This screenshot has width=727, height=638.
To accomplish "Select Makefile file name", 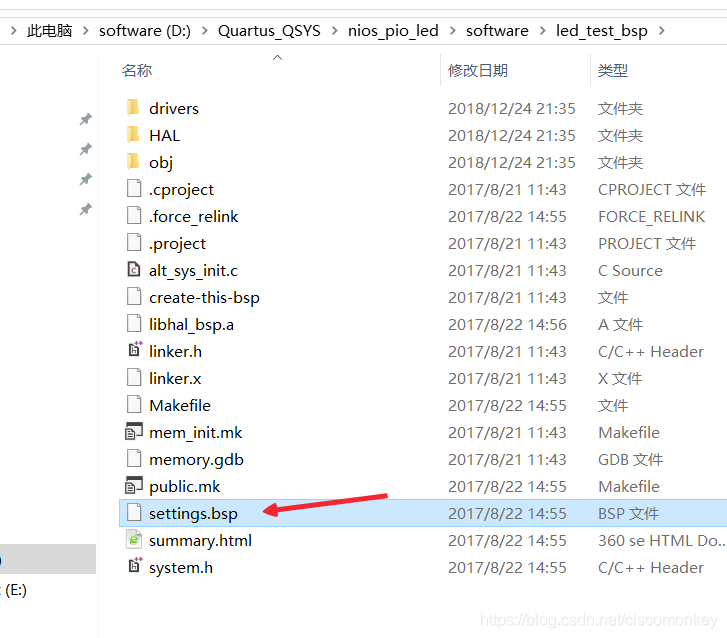I will (x=180, y=405).
